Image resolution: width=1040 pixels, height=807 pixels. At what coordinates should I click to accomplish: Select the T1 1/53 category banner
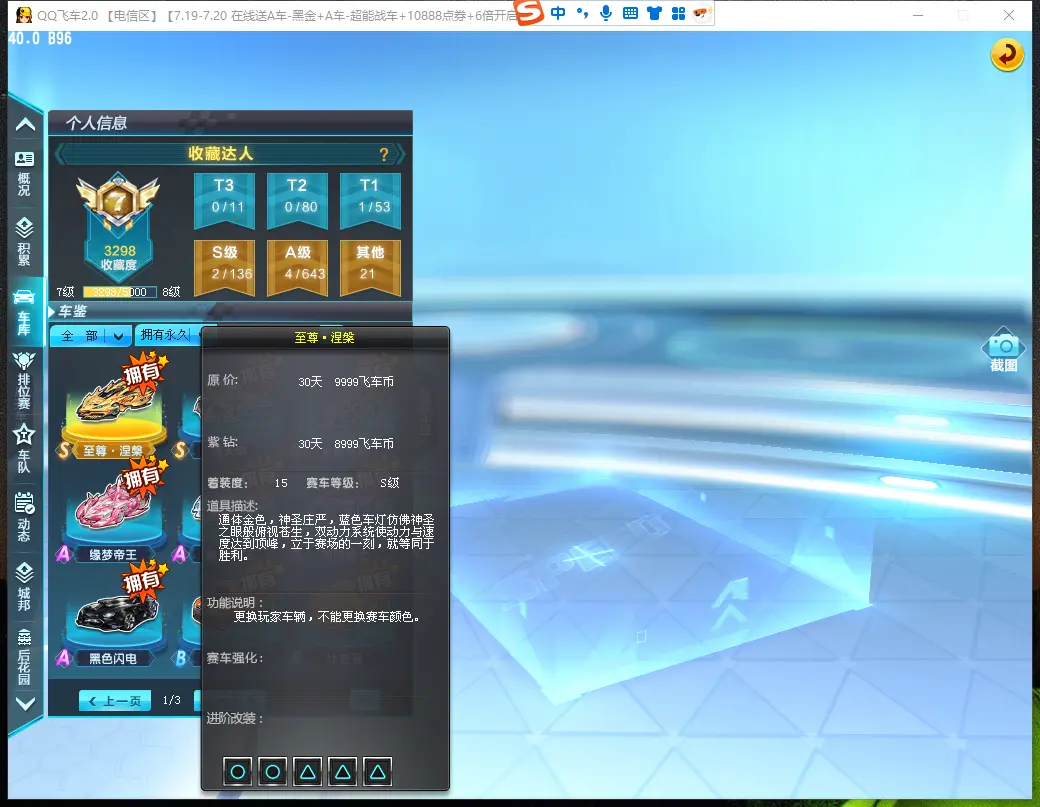pyautogui.click(x=370, y=201)
